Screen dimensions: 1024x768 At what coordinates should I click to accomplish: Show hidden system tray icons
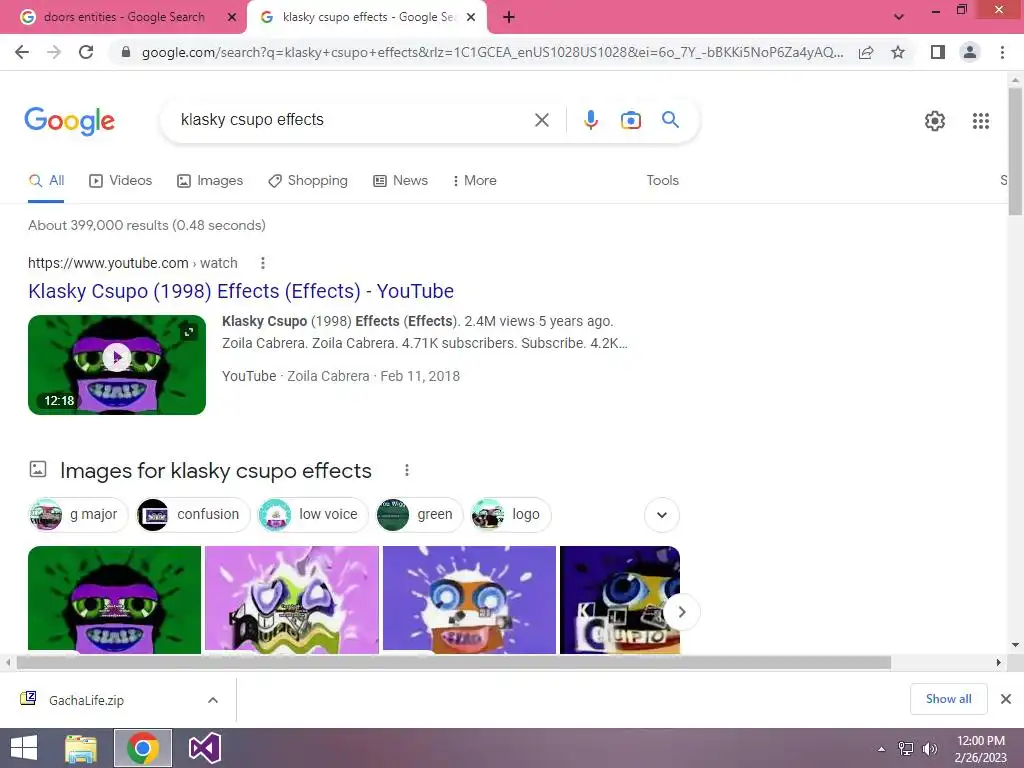(x=882, y=749)
